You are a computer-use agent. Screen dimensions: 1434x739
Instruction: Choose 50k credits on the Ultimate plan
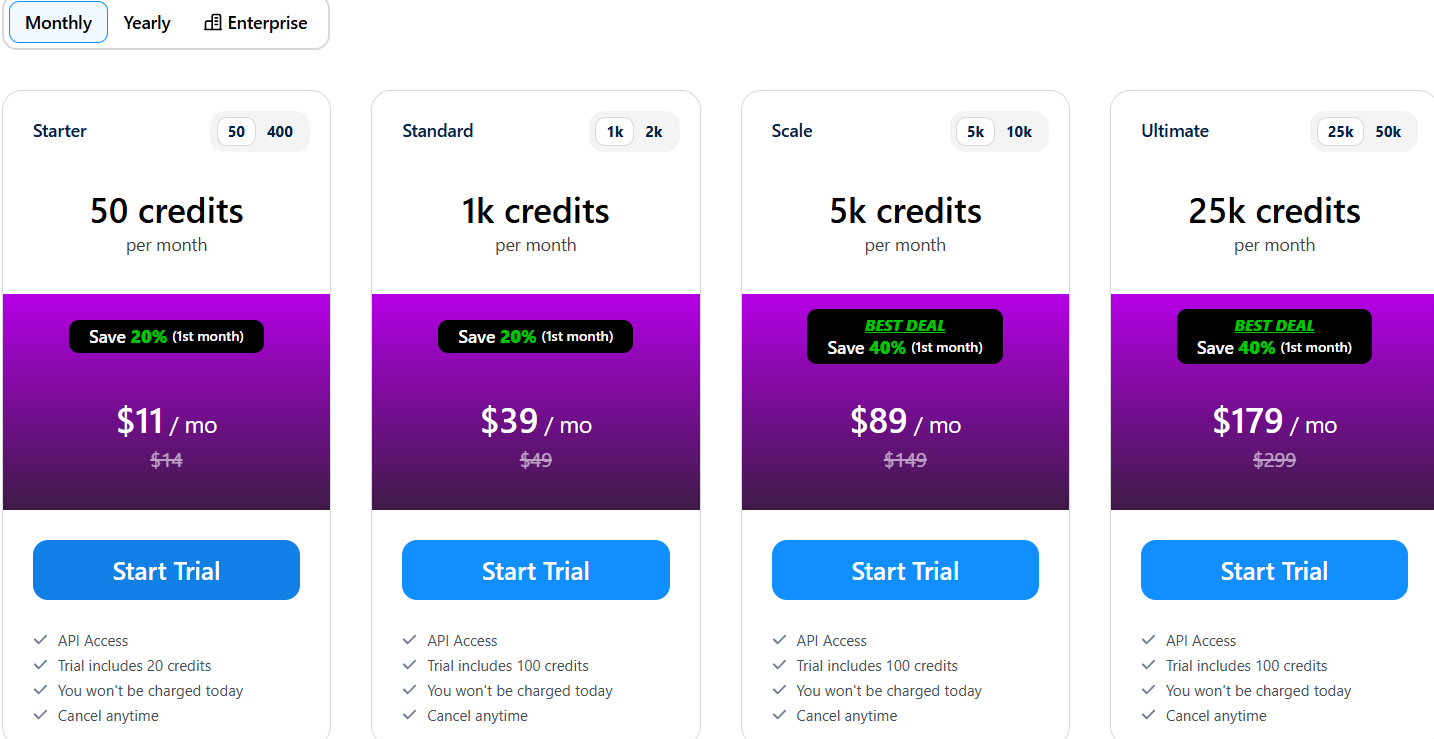point(1389,131)
